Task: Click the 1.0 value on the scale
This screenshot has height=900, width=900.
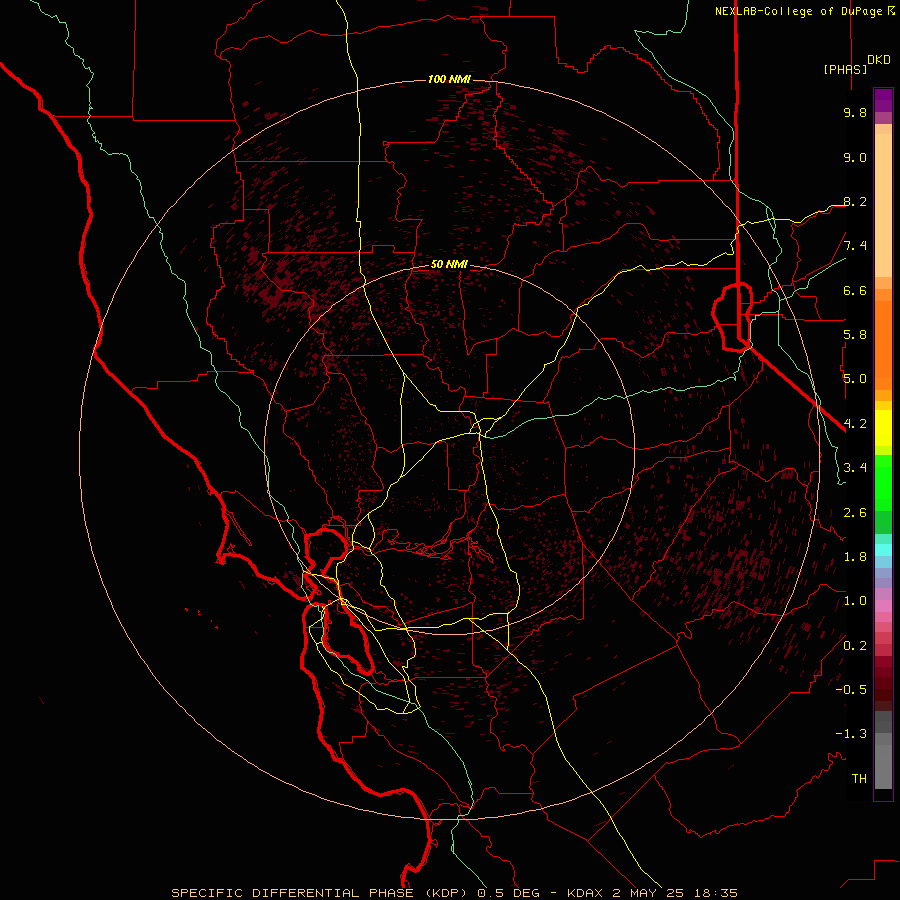Action: [x=855, y=601]
